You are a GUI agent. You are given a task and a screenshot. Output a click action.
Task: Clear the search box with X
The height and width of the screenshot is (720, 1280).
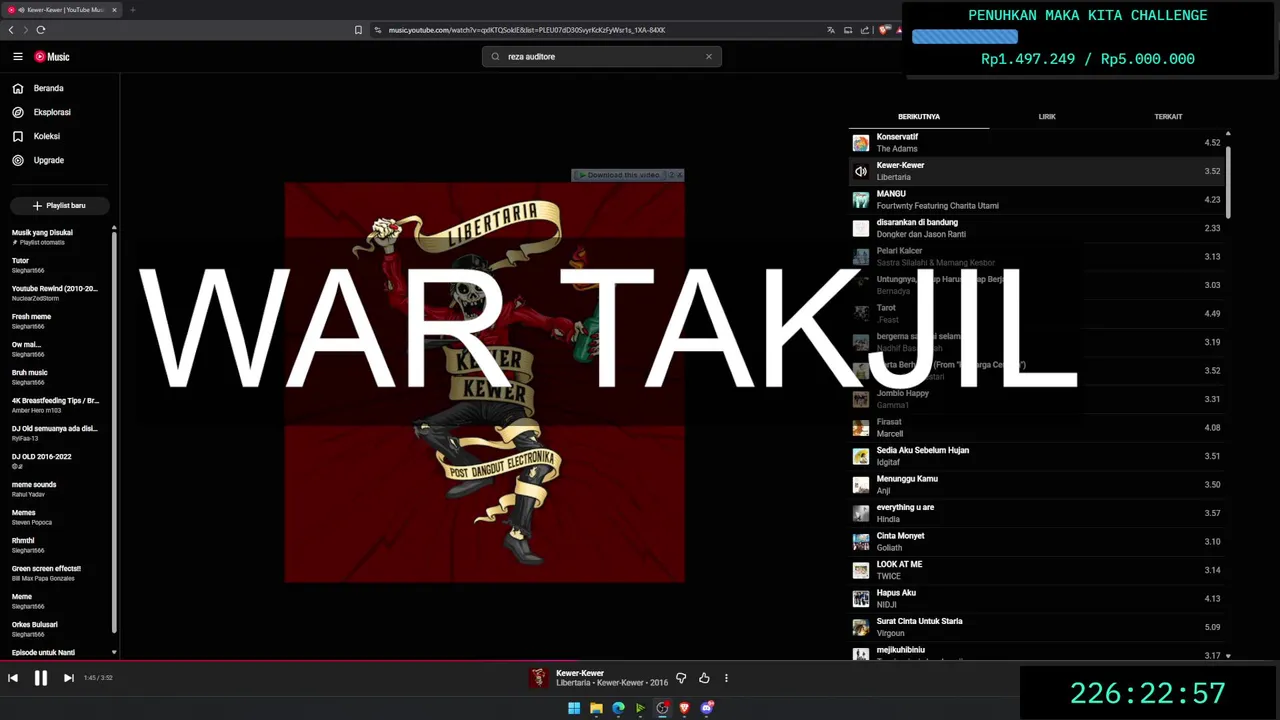point(709,57)
